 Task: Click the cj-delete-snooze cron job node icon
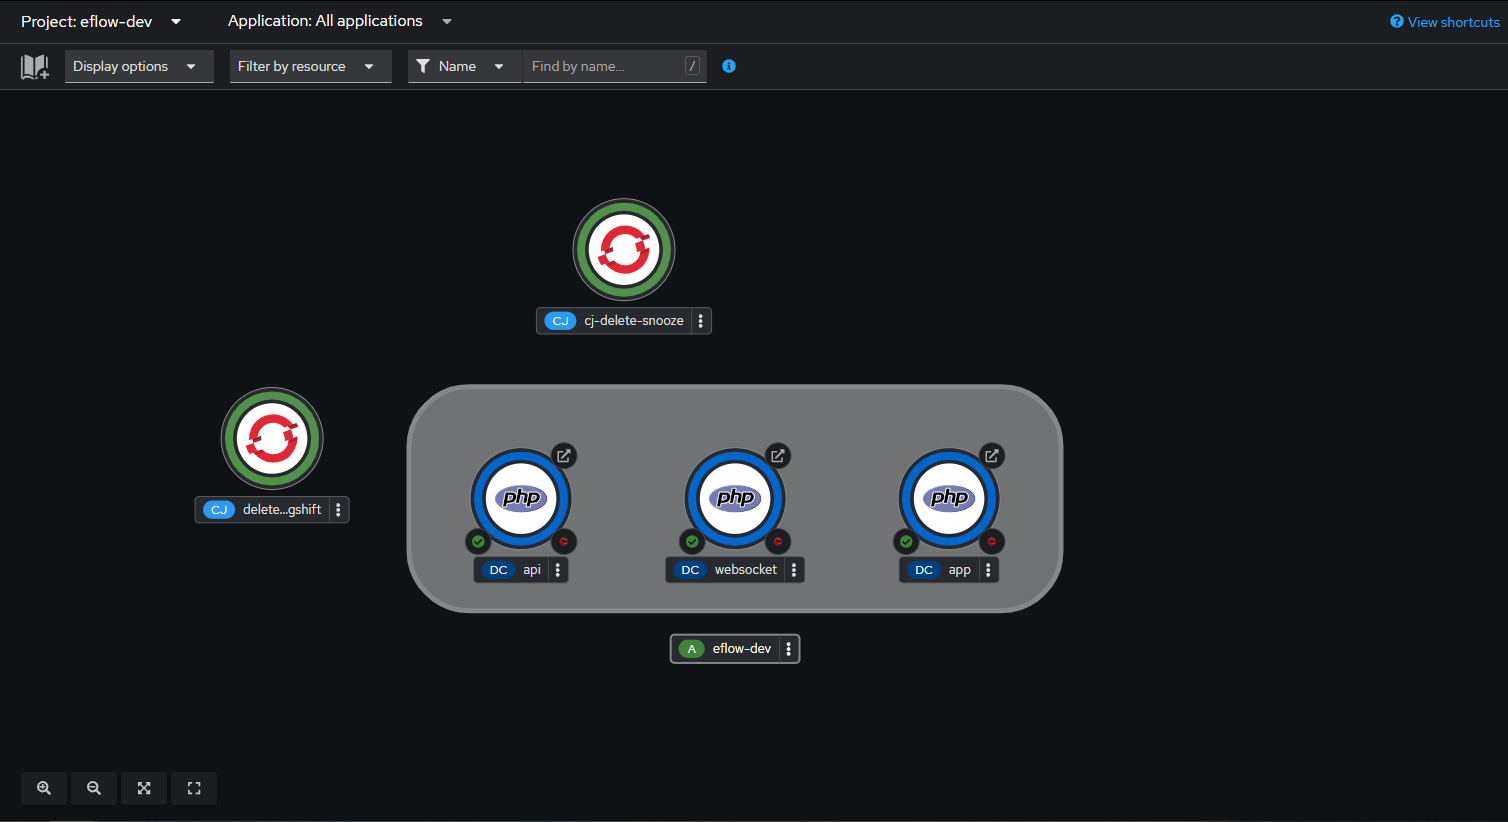(624, 249)
